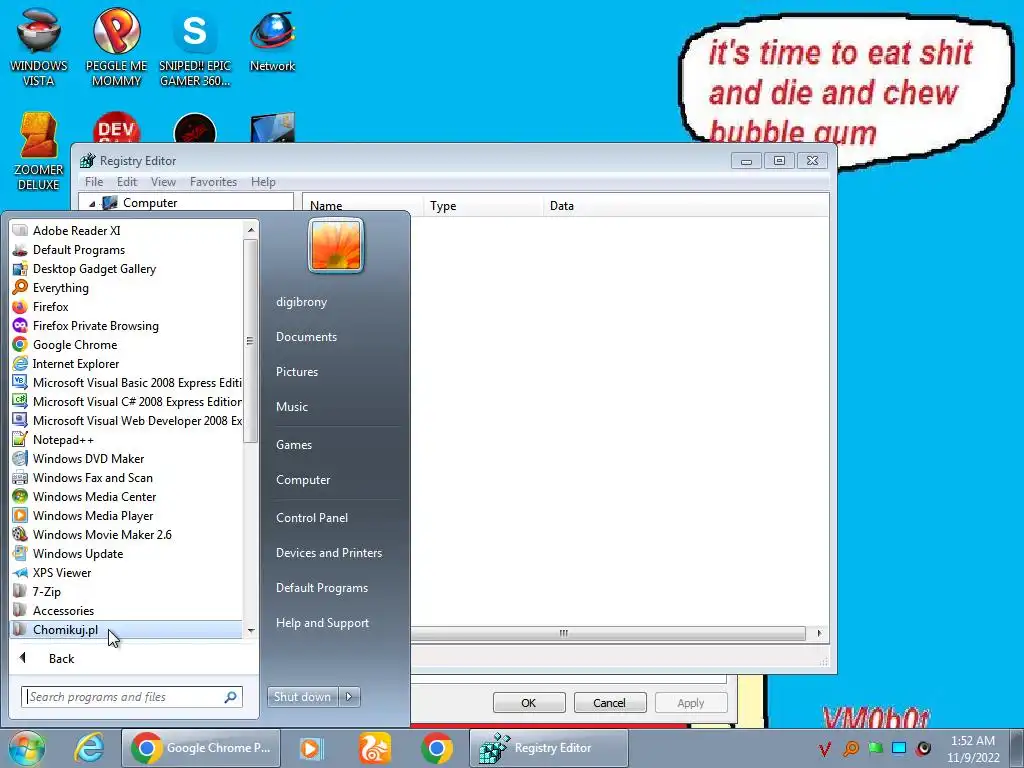Open the View menu in Registry Editor
This screenshot has height=768, width=1024.
[x=163, y=182]
